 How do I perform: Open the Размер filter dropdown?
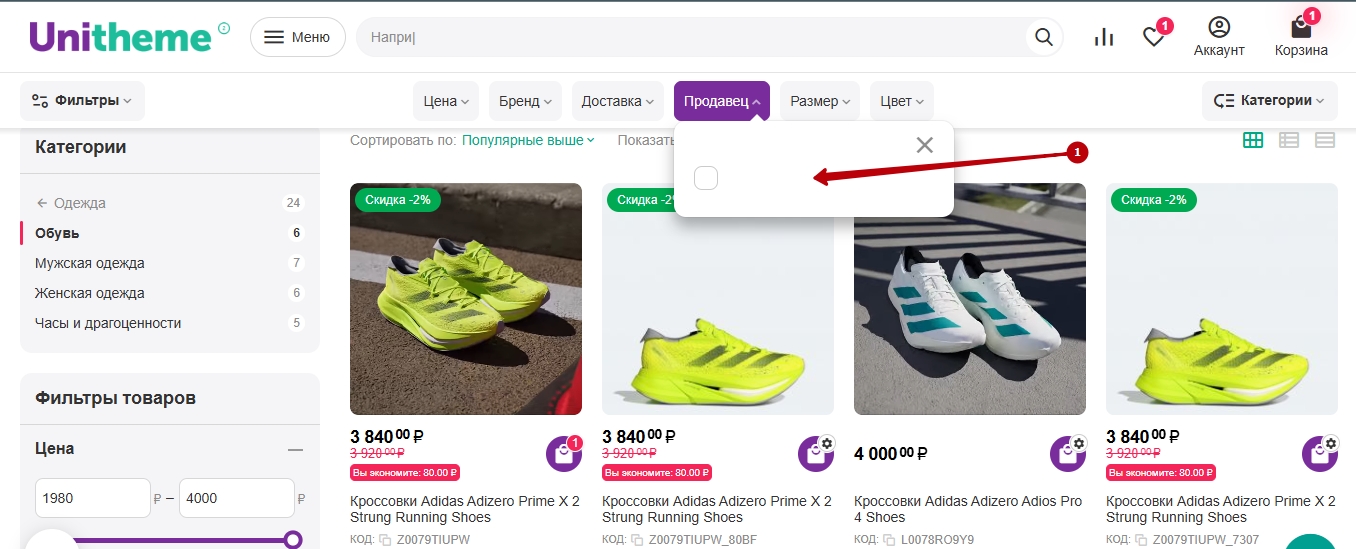[820, 101]
